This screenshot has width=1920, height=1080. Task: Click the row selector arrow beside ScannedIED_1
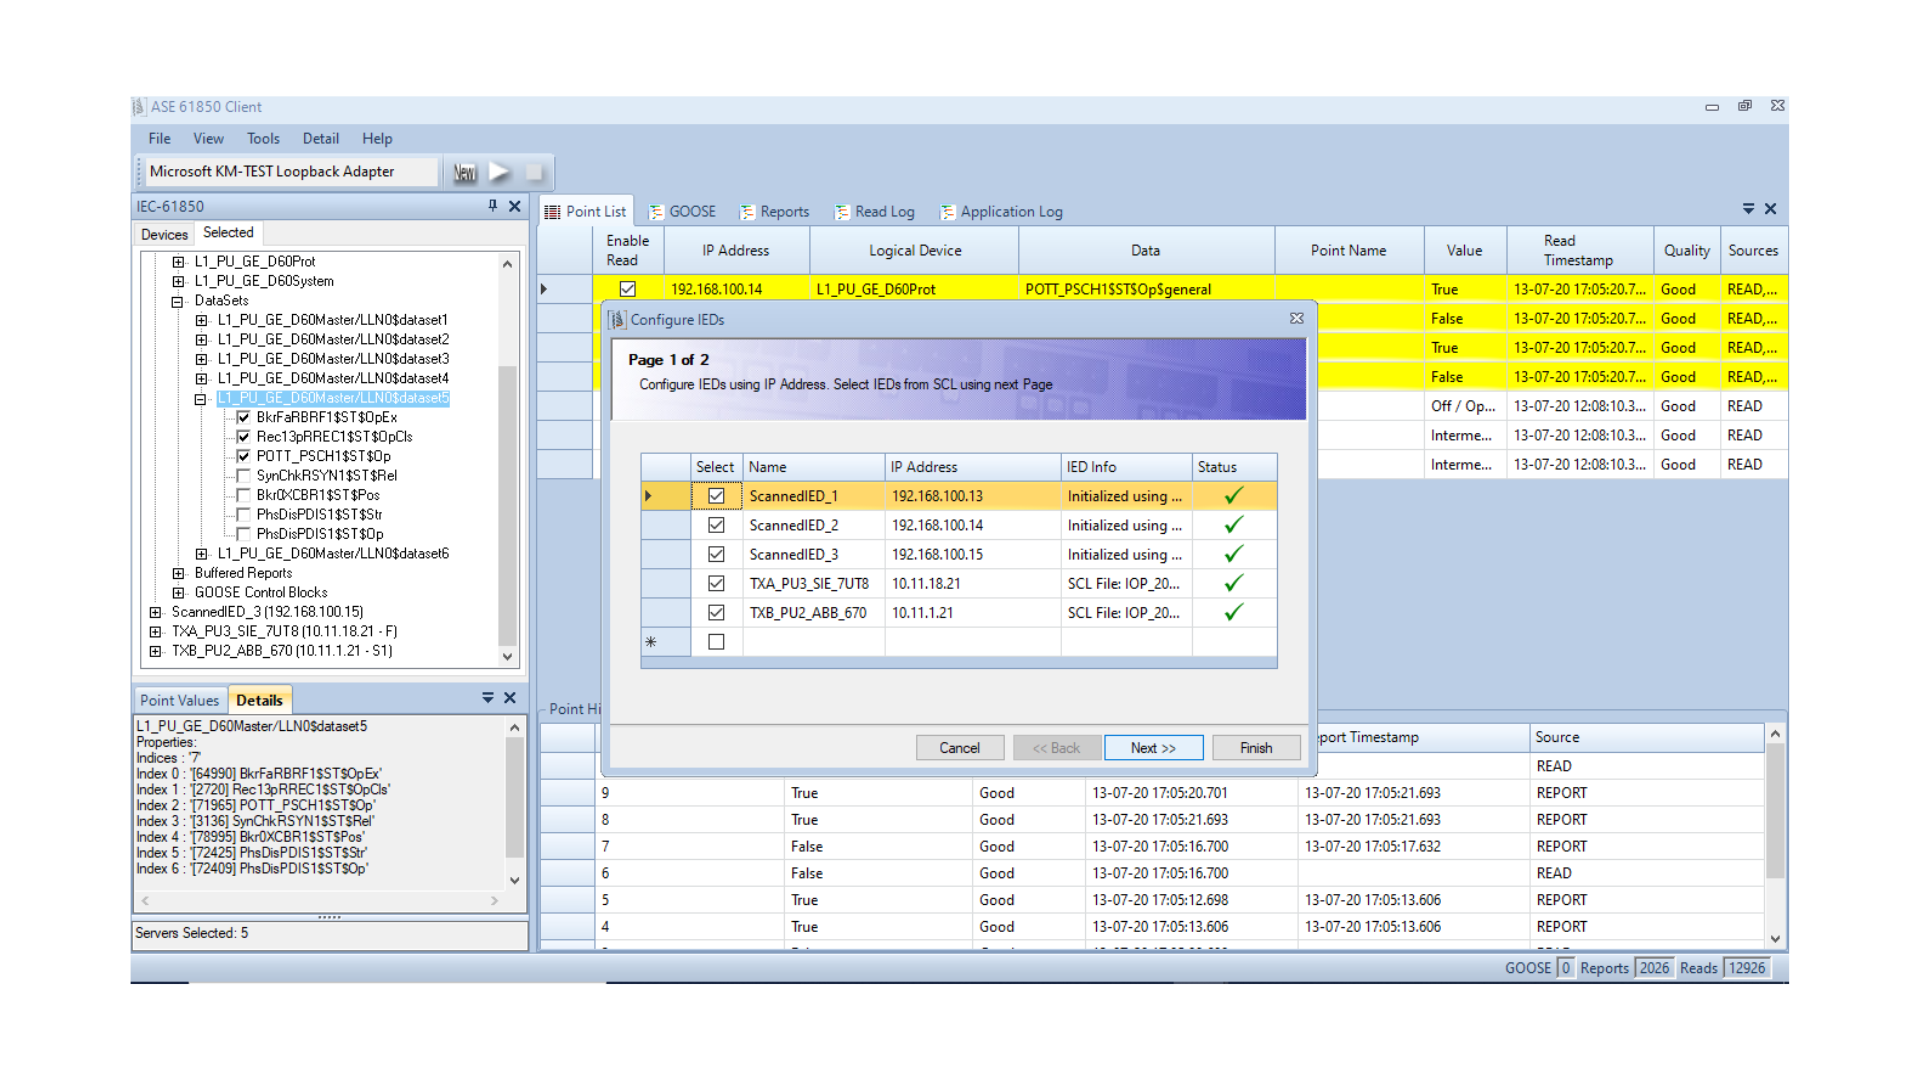tap(649, 496)
